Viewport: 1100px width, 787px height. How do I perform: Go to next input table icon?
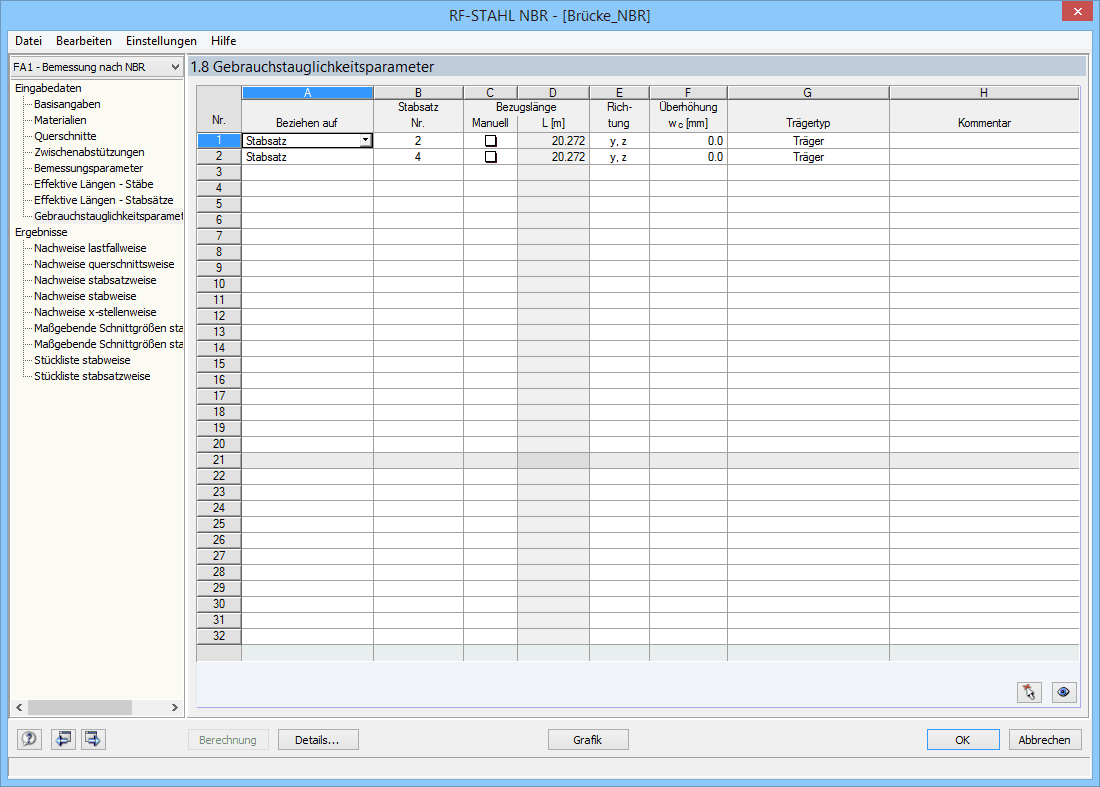(x=93, y=739)
